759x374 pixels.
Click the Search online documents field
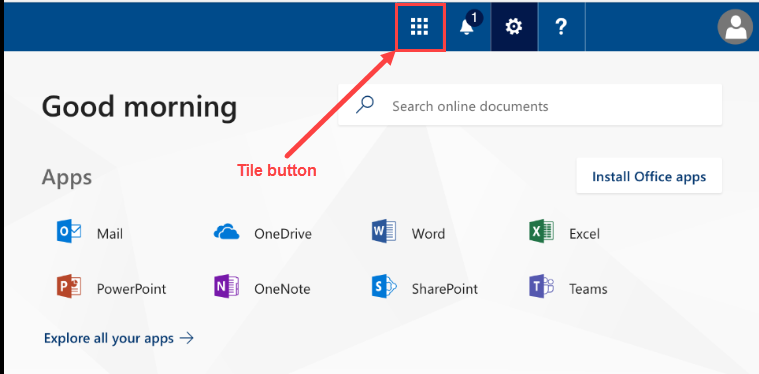pos(530,105)
